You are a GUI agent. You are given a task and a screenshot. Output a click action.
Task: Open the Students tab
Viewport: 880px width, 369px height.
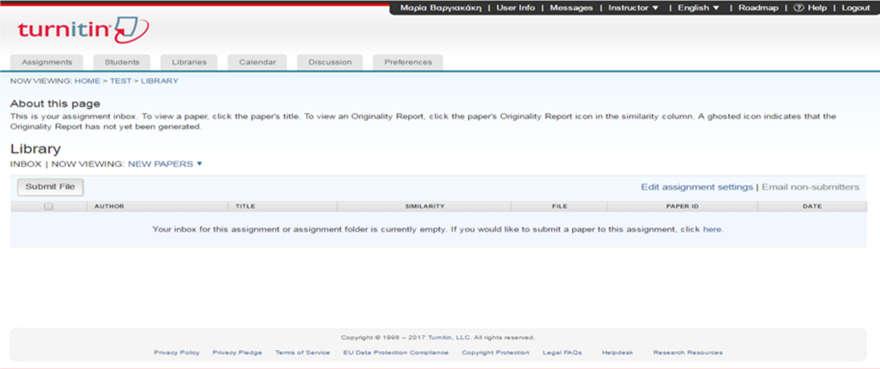pyautogui.click(x=122, y=62)
